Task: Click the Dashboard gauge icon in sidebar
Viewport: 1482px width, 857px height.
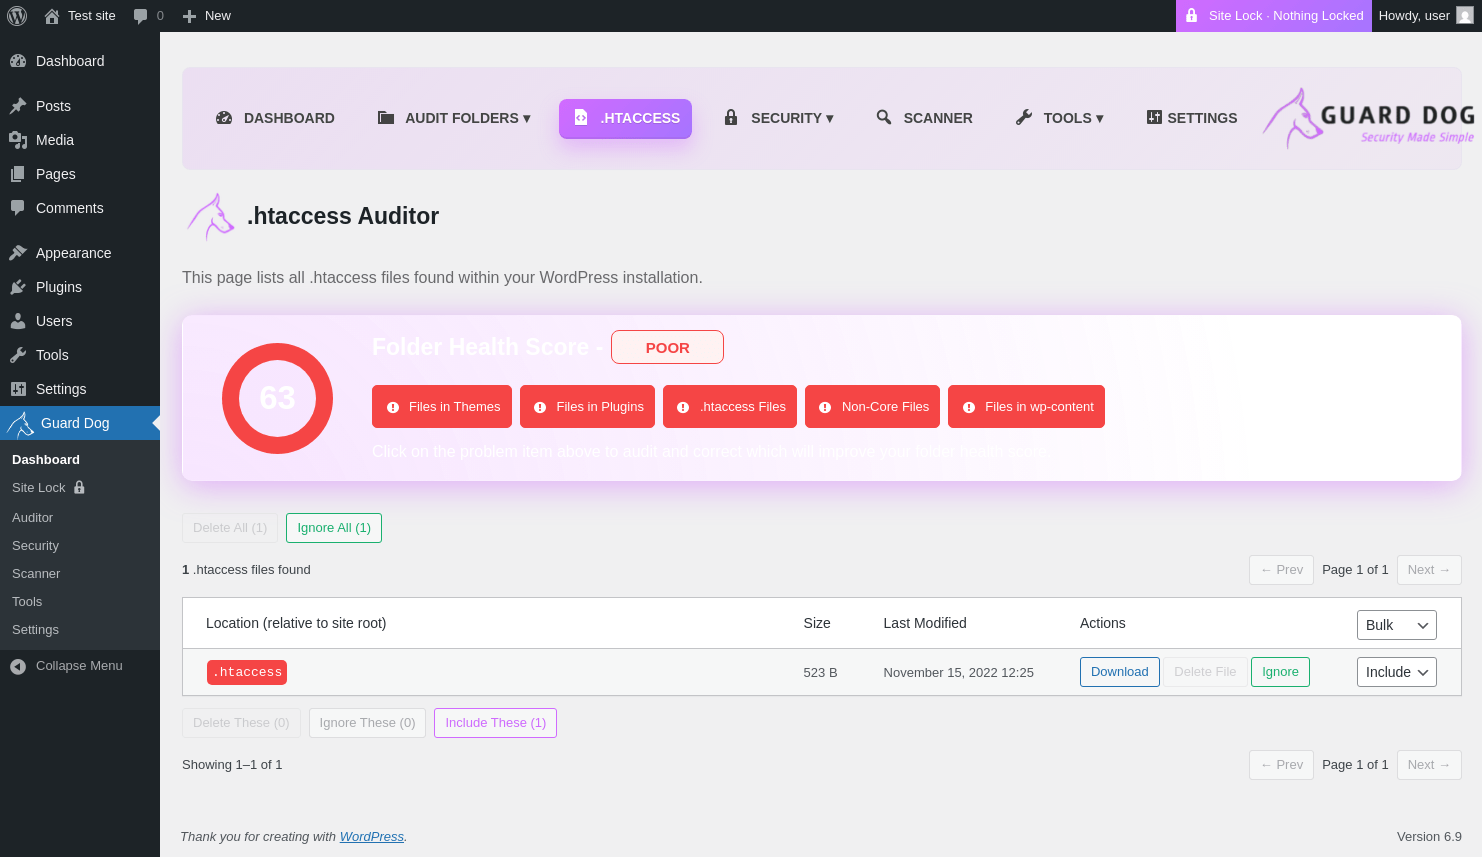Action: [18, 61]
